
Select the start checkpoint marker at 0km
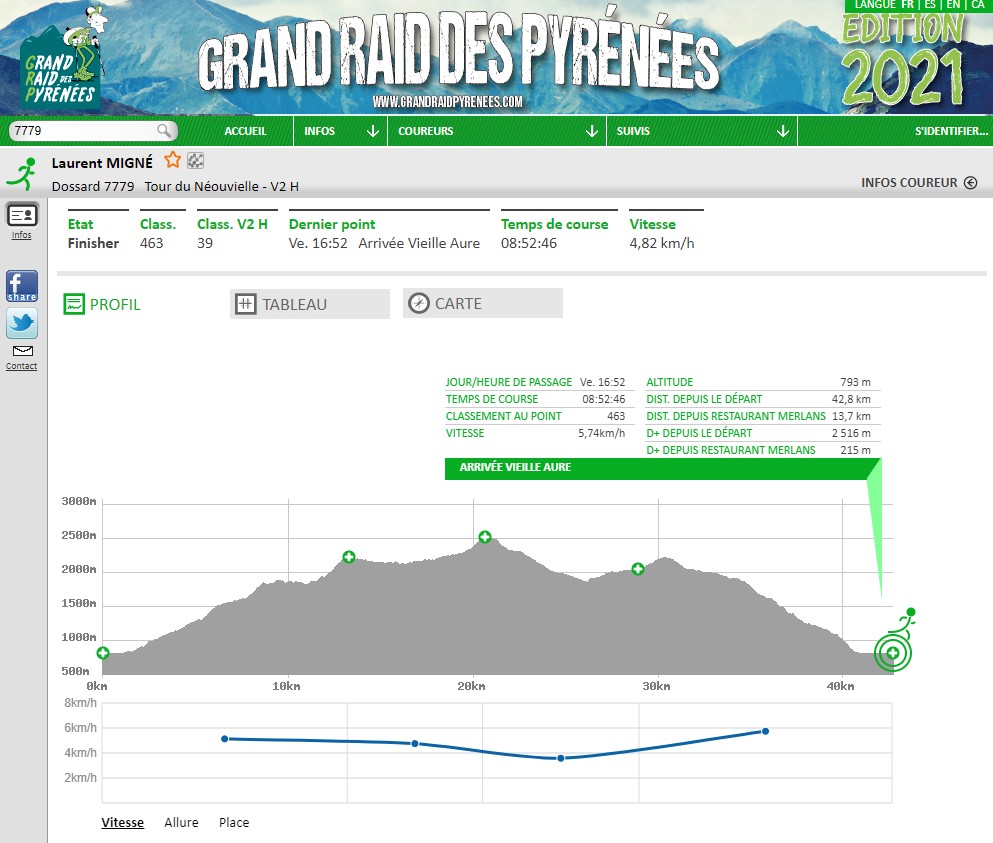103,653
